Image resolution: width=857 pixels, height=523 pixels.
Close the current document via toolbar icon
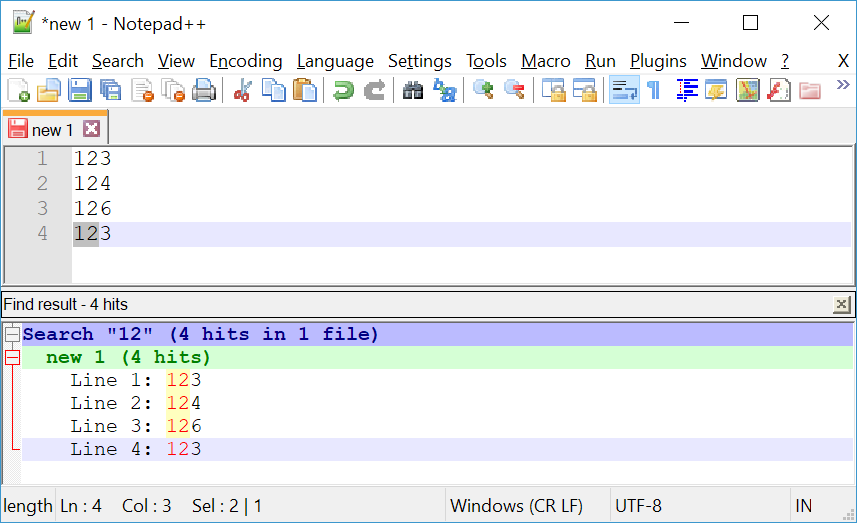point(143,90)
